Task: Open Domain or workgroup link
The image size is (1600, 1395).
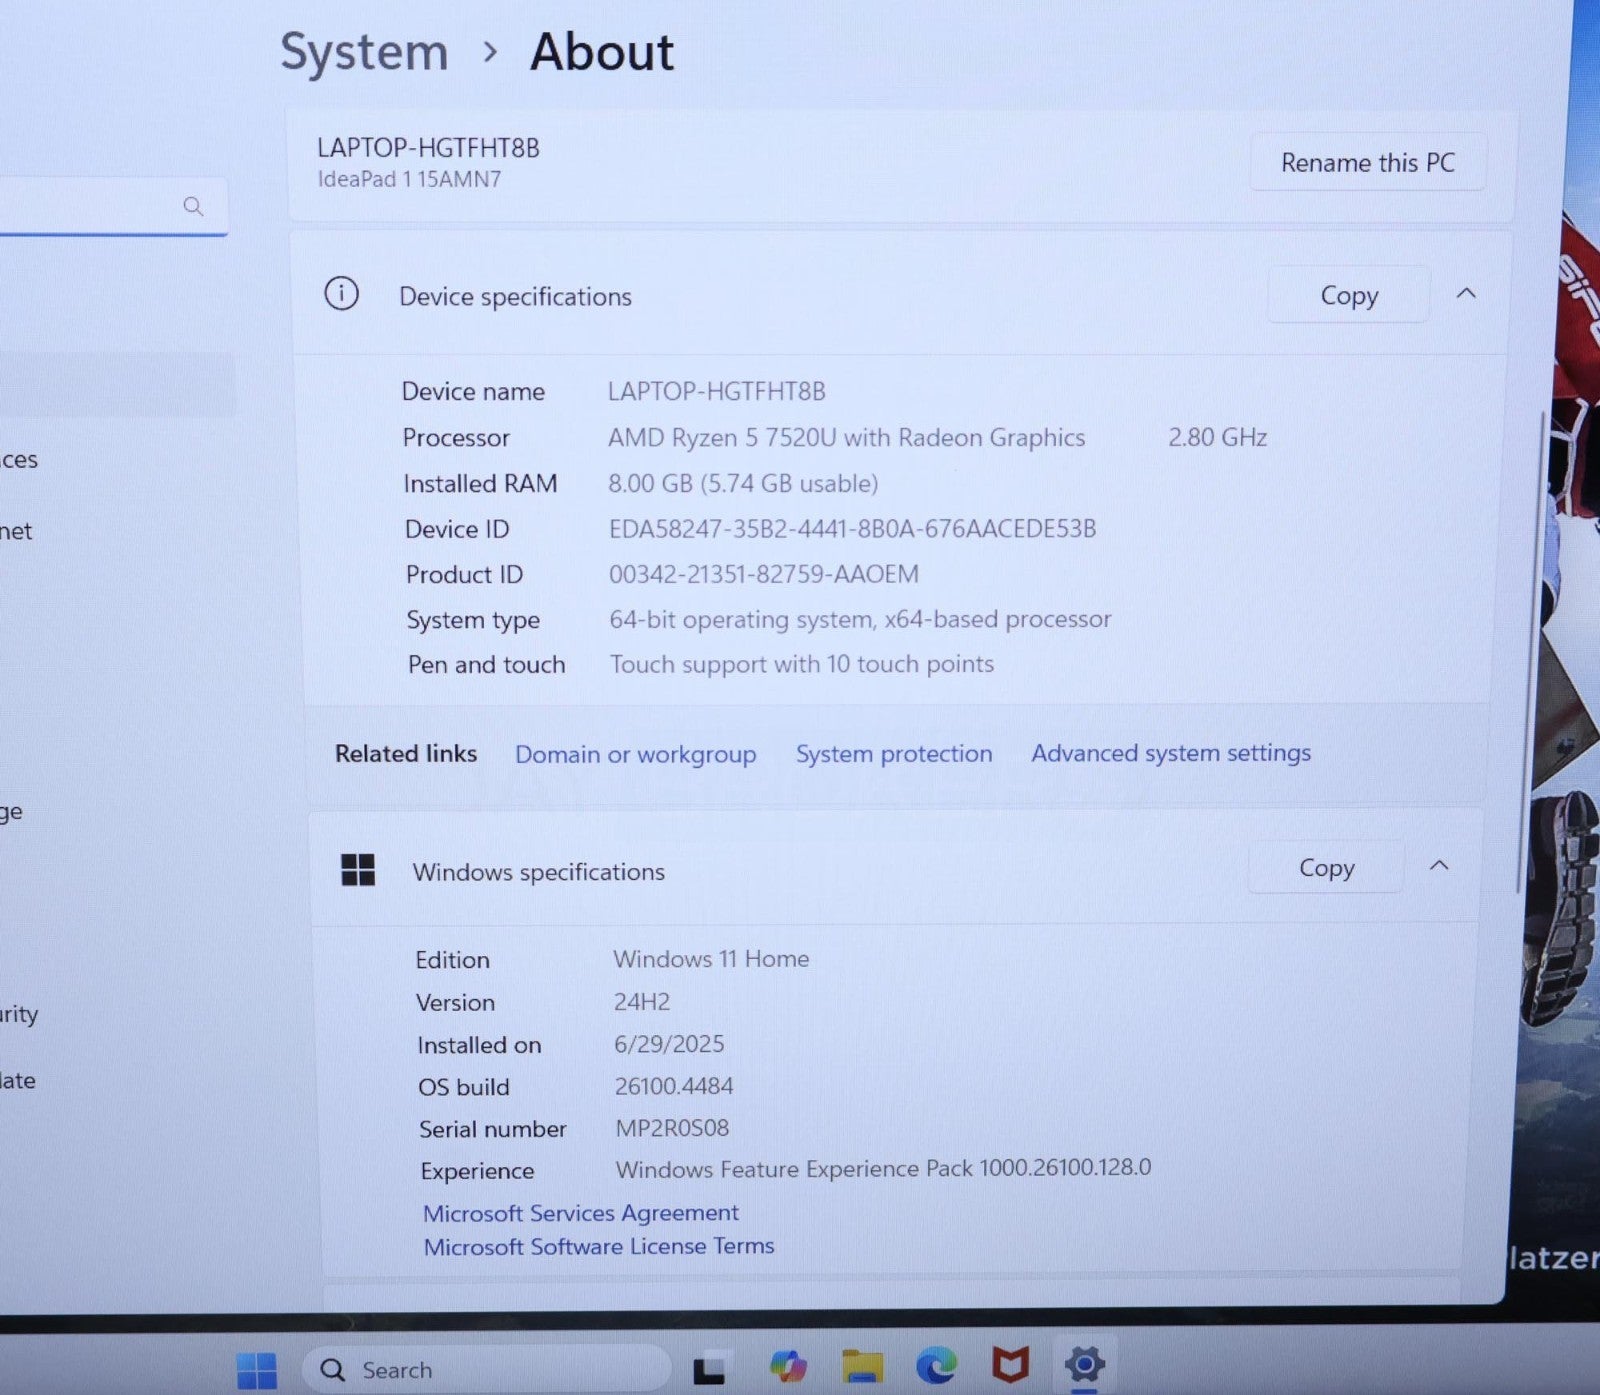Action: coord(635,754)
